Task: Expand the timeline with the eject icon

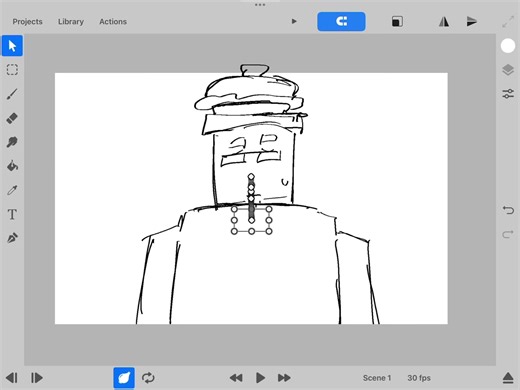Action: pyautogui.click(x=508, y=378)
